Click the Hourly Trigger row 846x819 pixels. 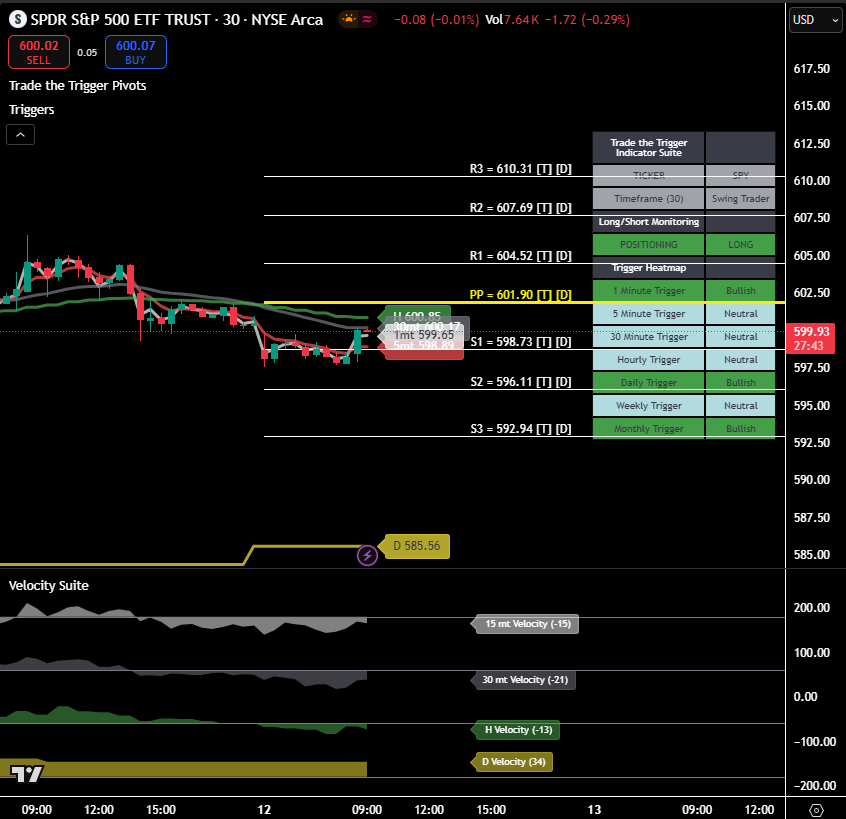tap(684, 360)
